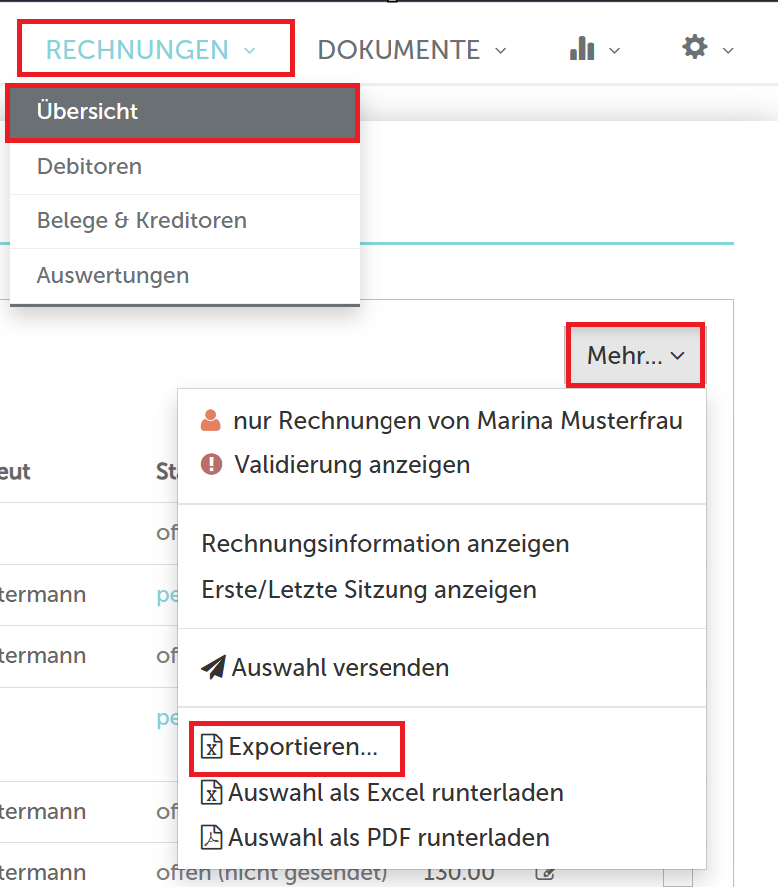The width and height of the screenshot is (778, 887).
Task: Click the edit icon in the bottom invoice row
Action: point(545,873)
